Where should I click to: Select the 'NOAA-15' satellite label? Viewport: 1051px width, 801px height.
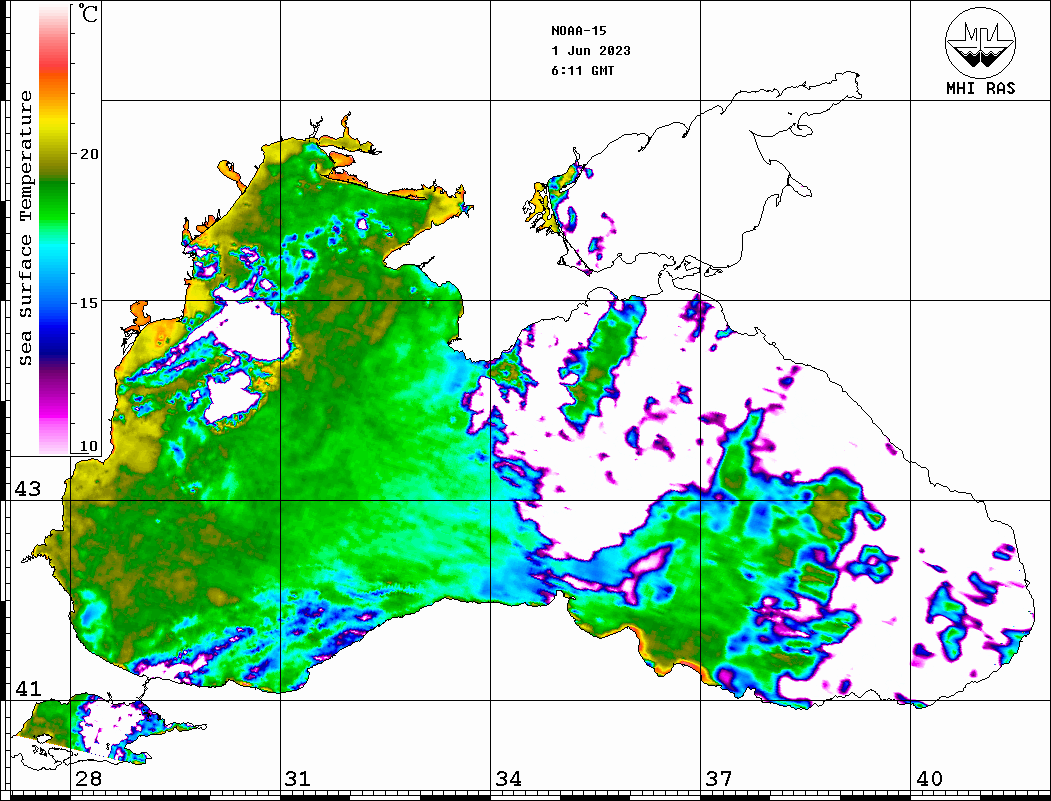578,31
